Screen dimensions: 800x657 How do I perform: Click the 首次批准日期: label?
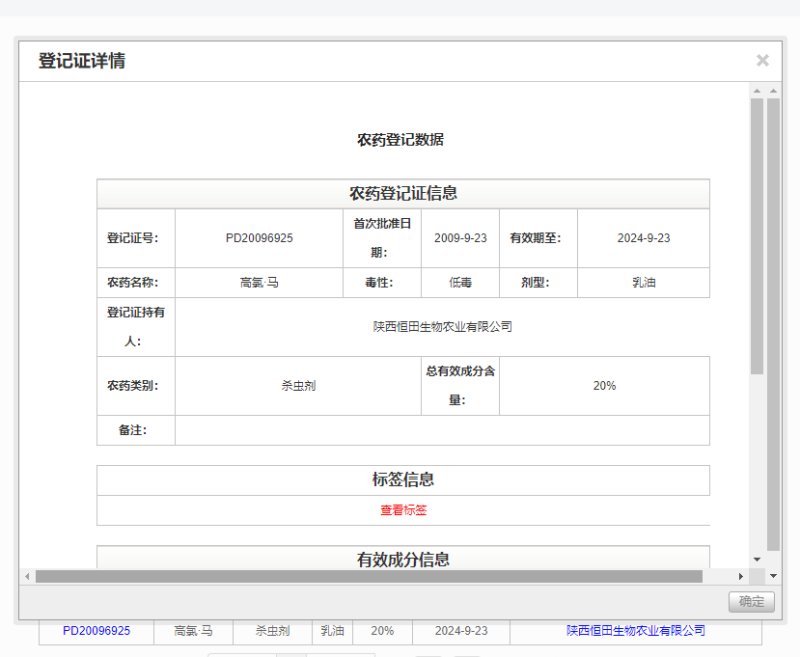(x=382, y=238)
